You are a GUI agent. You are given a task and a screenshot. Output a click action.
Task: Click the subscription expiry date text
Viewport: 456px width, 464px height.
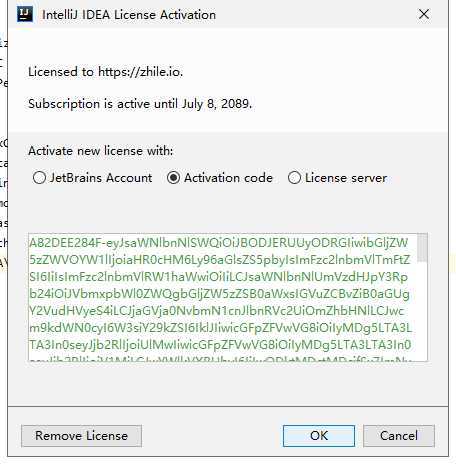[x=217, y=104]
